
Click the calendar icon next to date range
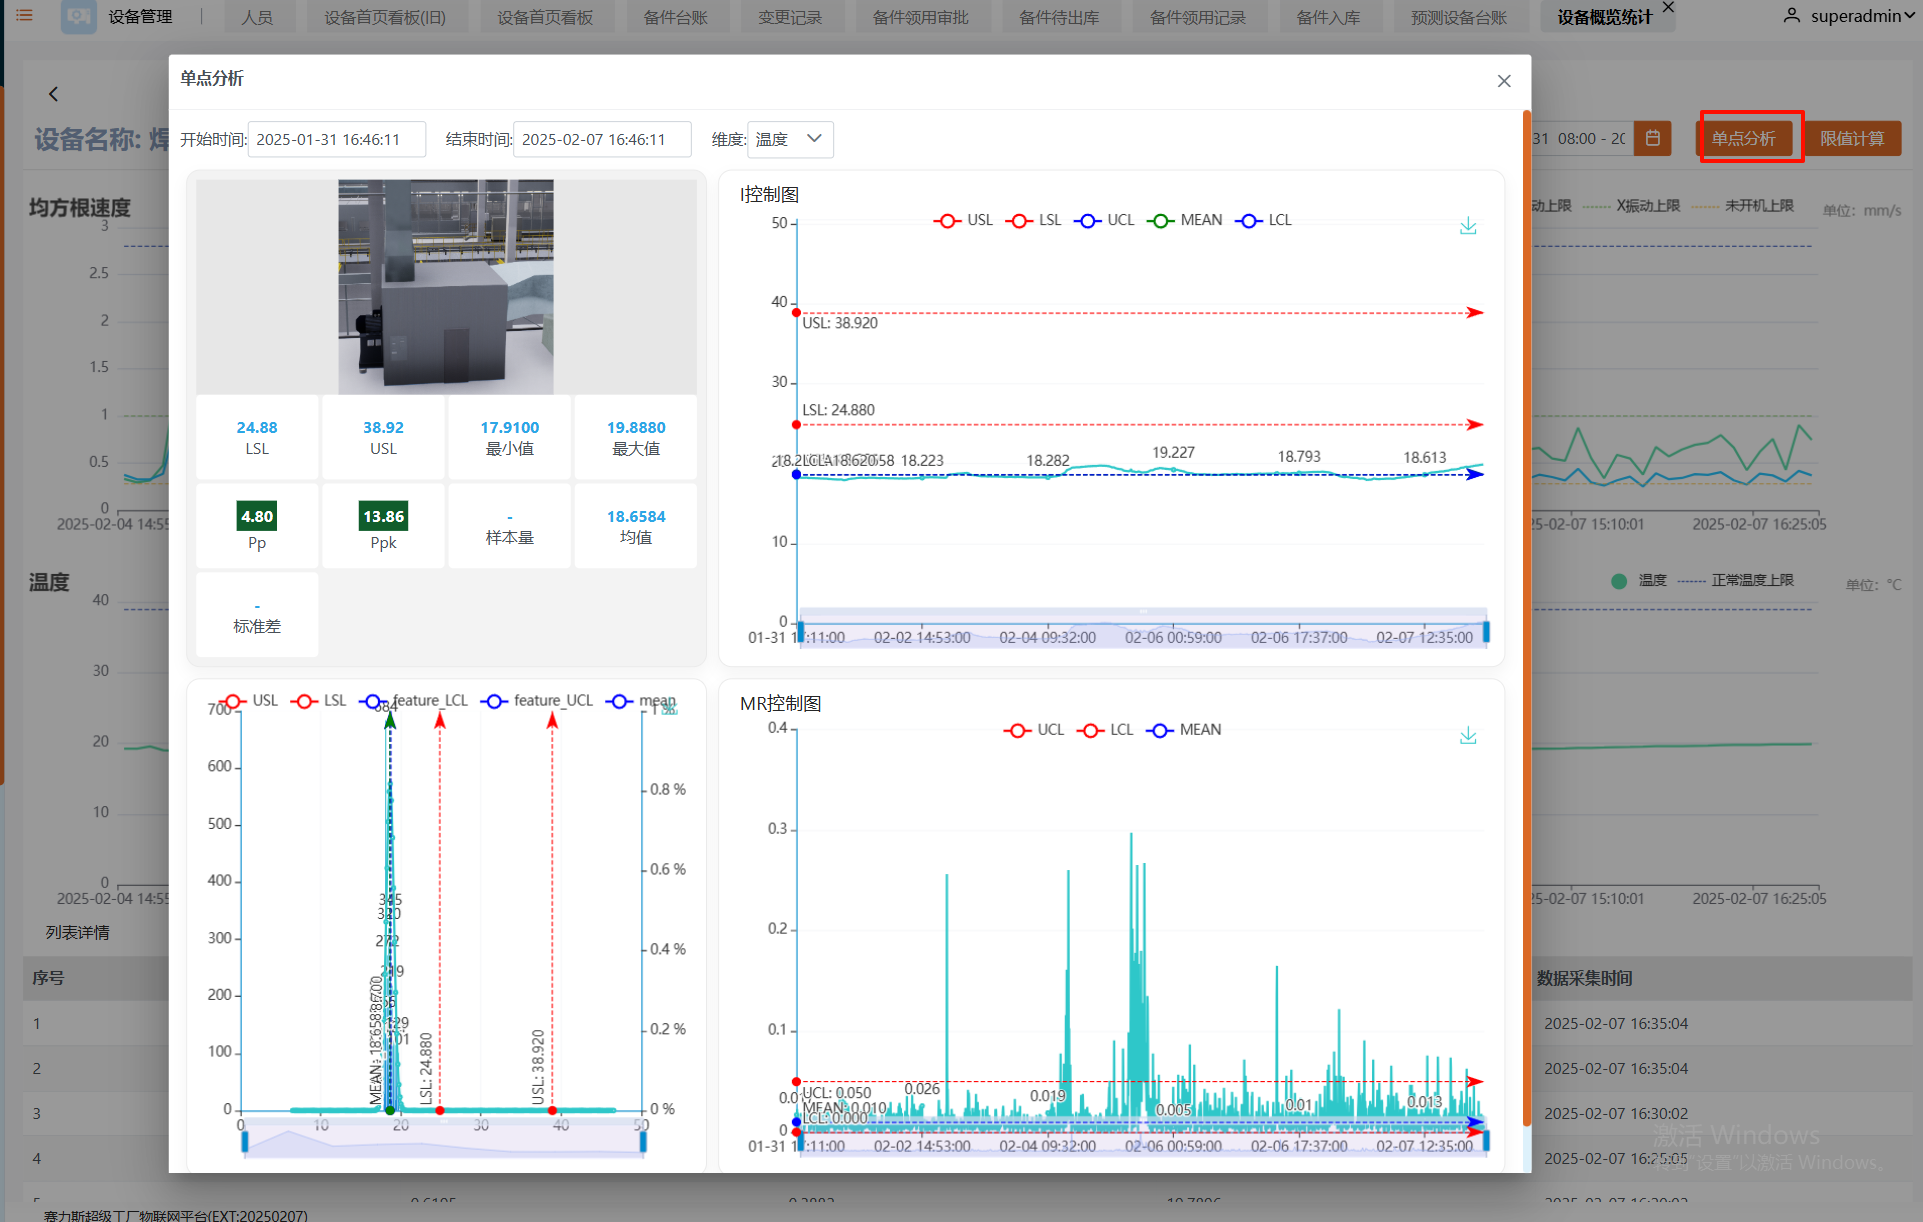1653,138
